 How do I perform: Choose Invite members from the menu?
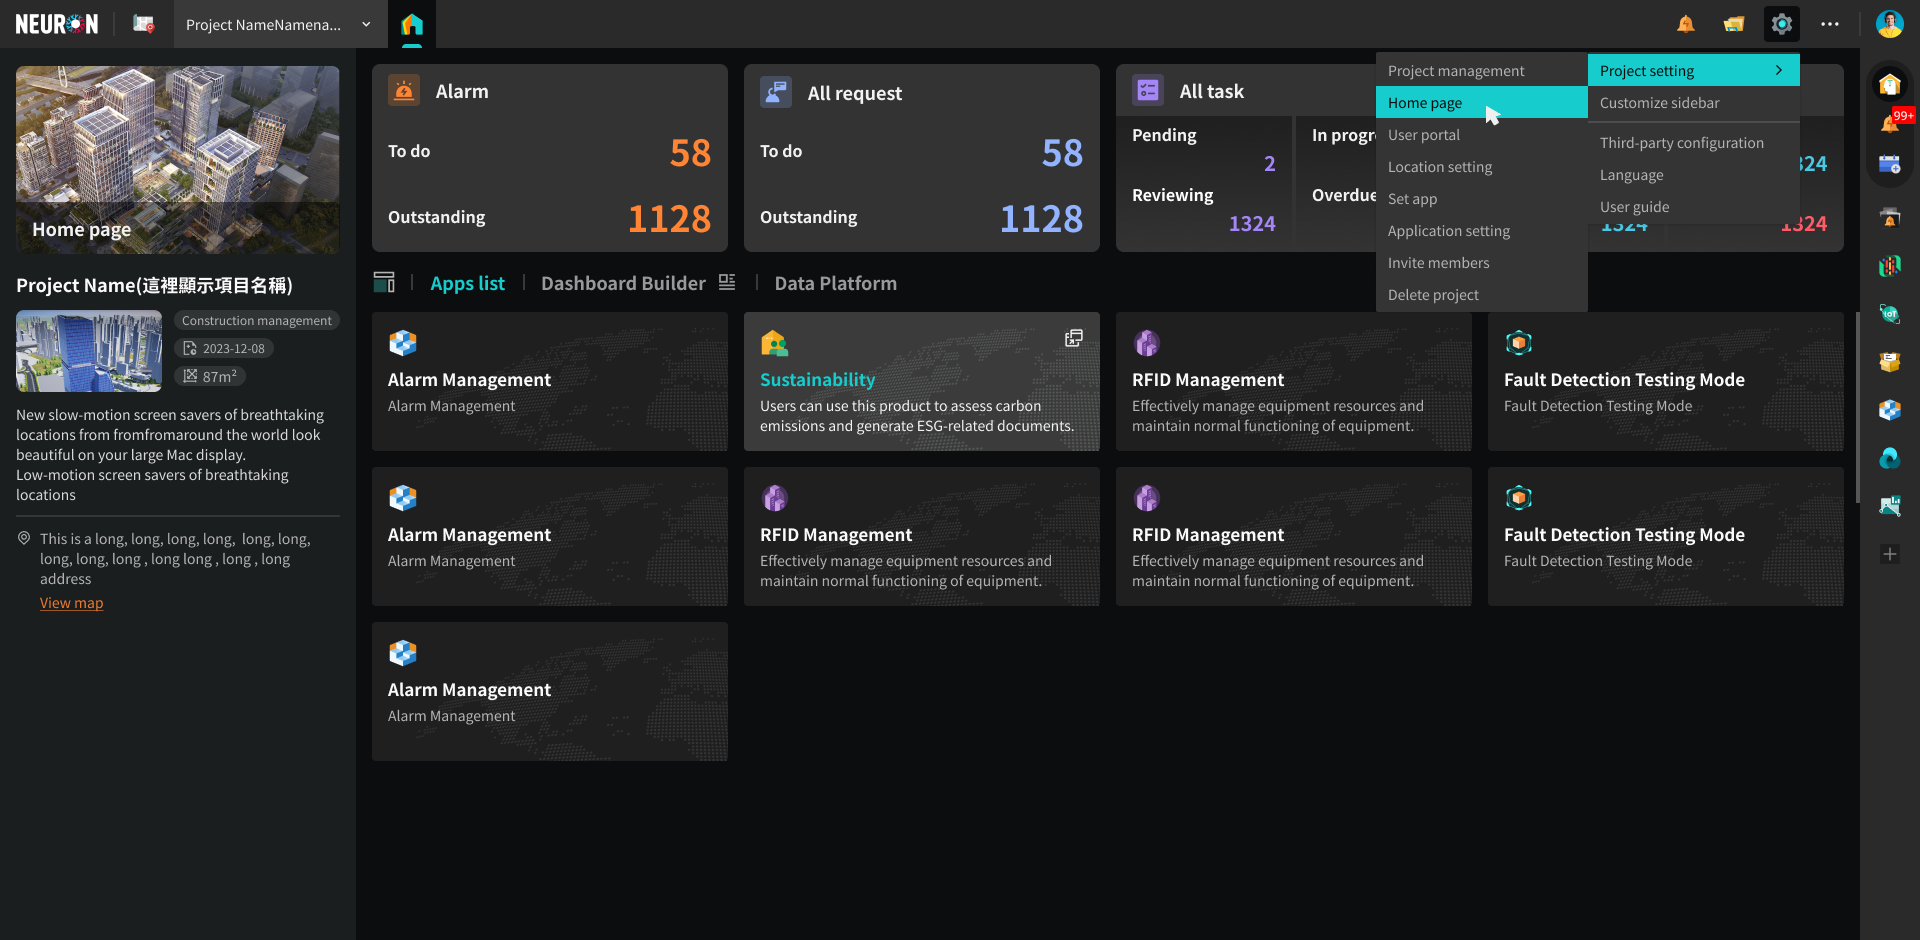[x=1438, y=263]
